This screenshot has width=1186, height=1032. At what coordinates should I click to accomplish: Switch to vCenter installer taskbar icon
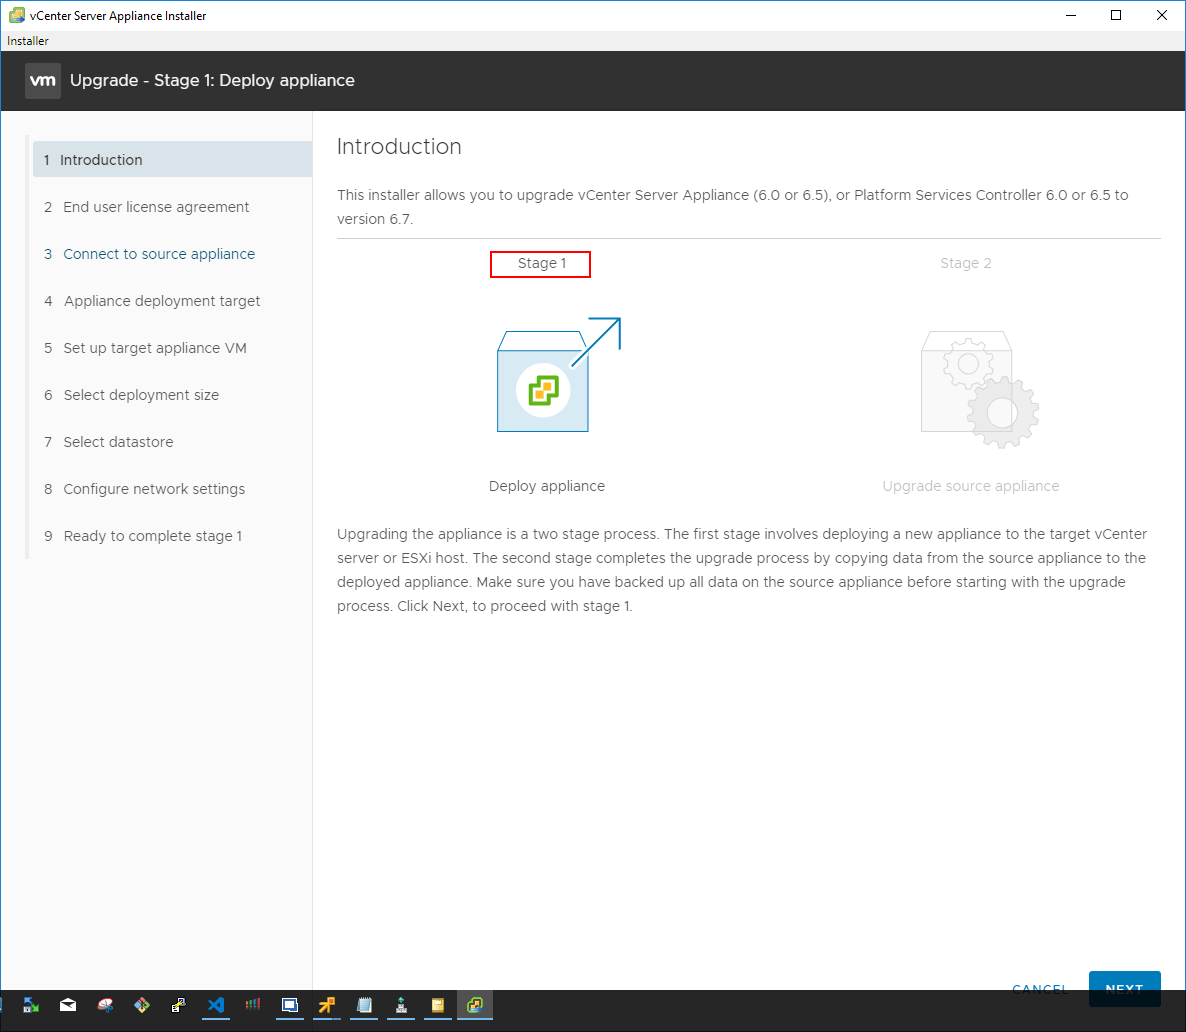pos(475,1005)
